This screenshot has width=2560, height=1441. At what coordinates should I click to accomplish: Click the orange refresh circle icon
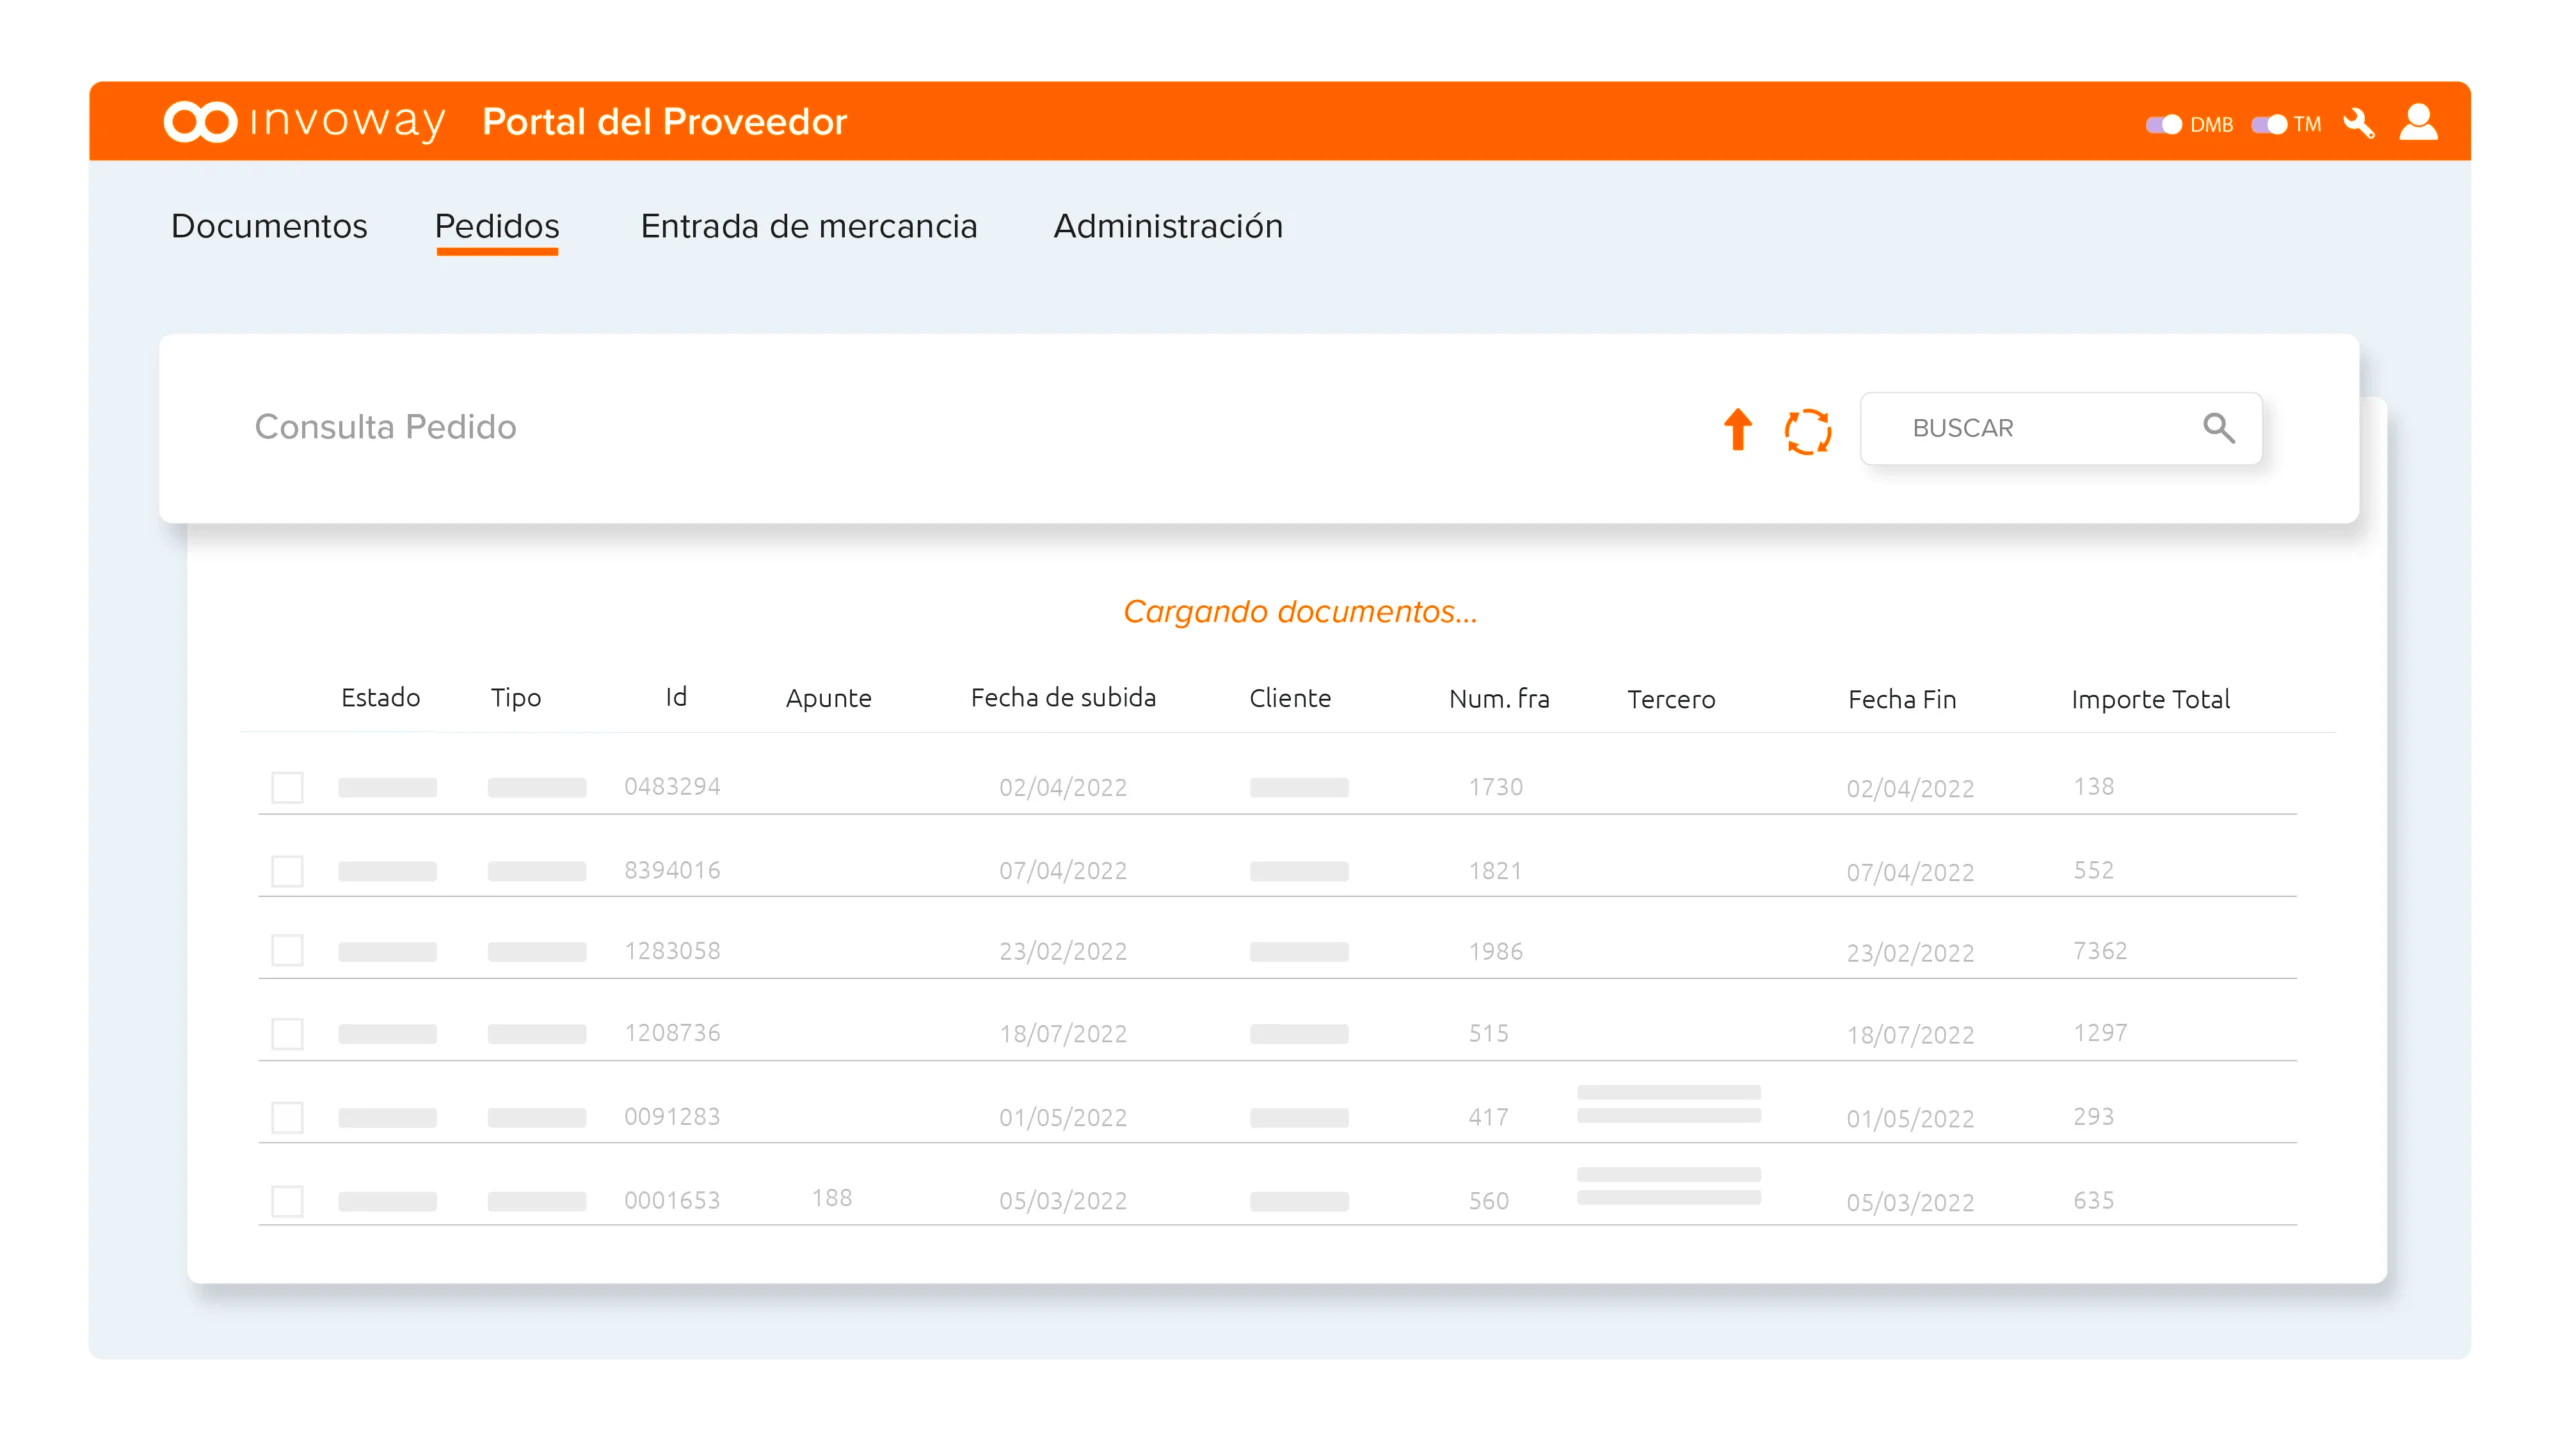coord(1808,431)
